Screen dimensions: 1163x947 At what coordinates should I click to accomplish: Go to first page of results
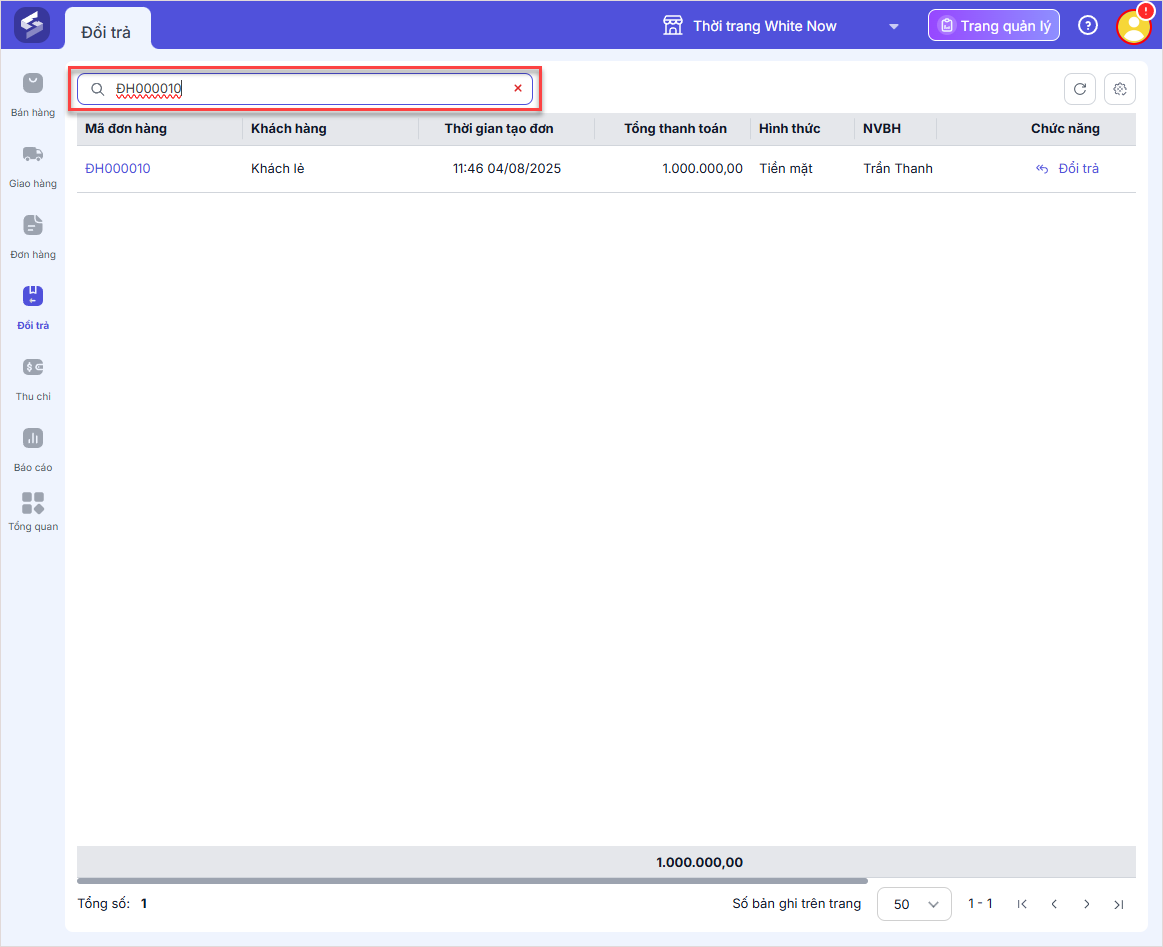point(1022,904)
